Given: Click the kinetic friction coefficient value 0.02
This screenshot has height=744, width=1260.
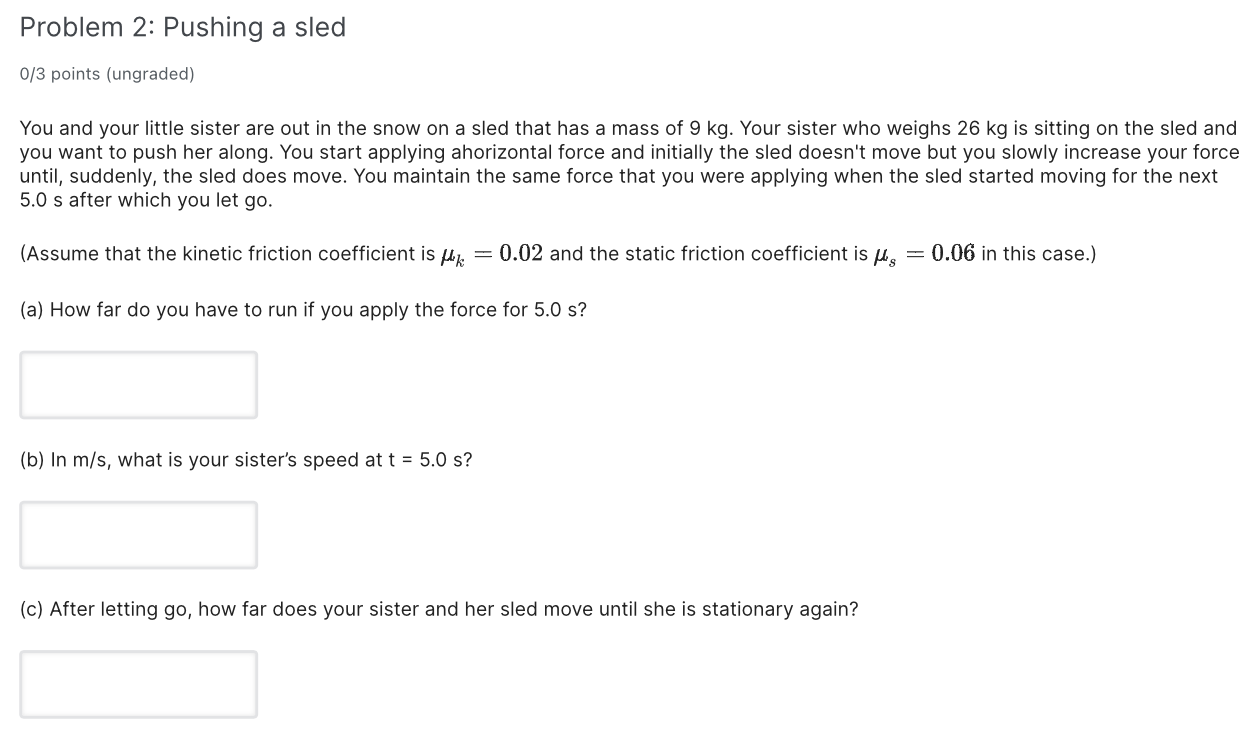Looking at the screenshot, I should point(522,252).
